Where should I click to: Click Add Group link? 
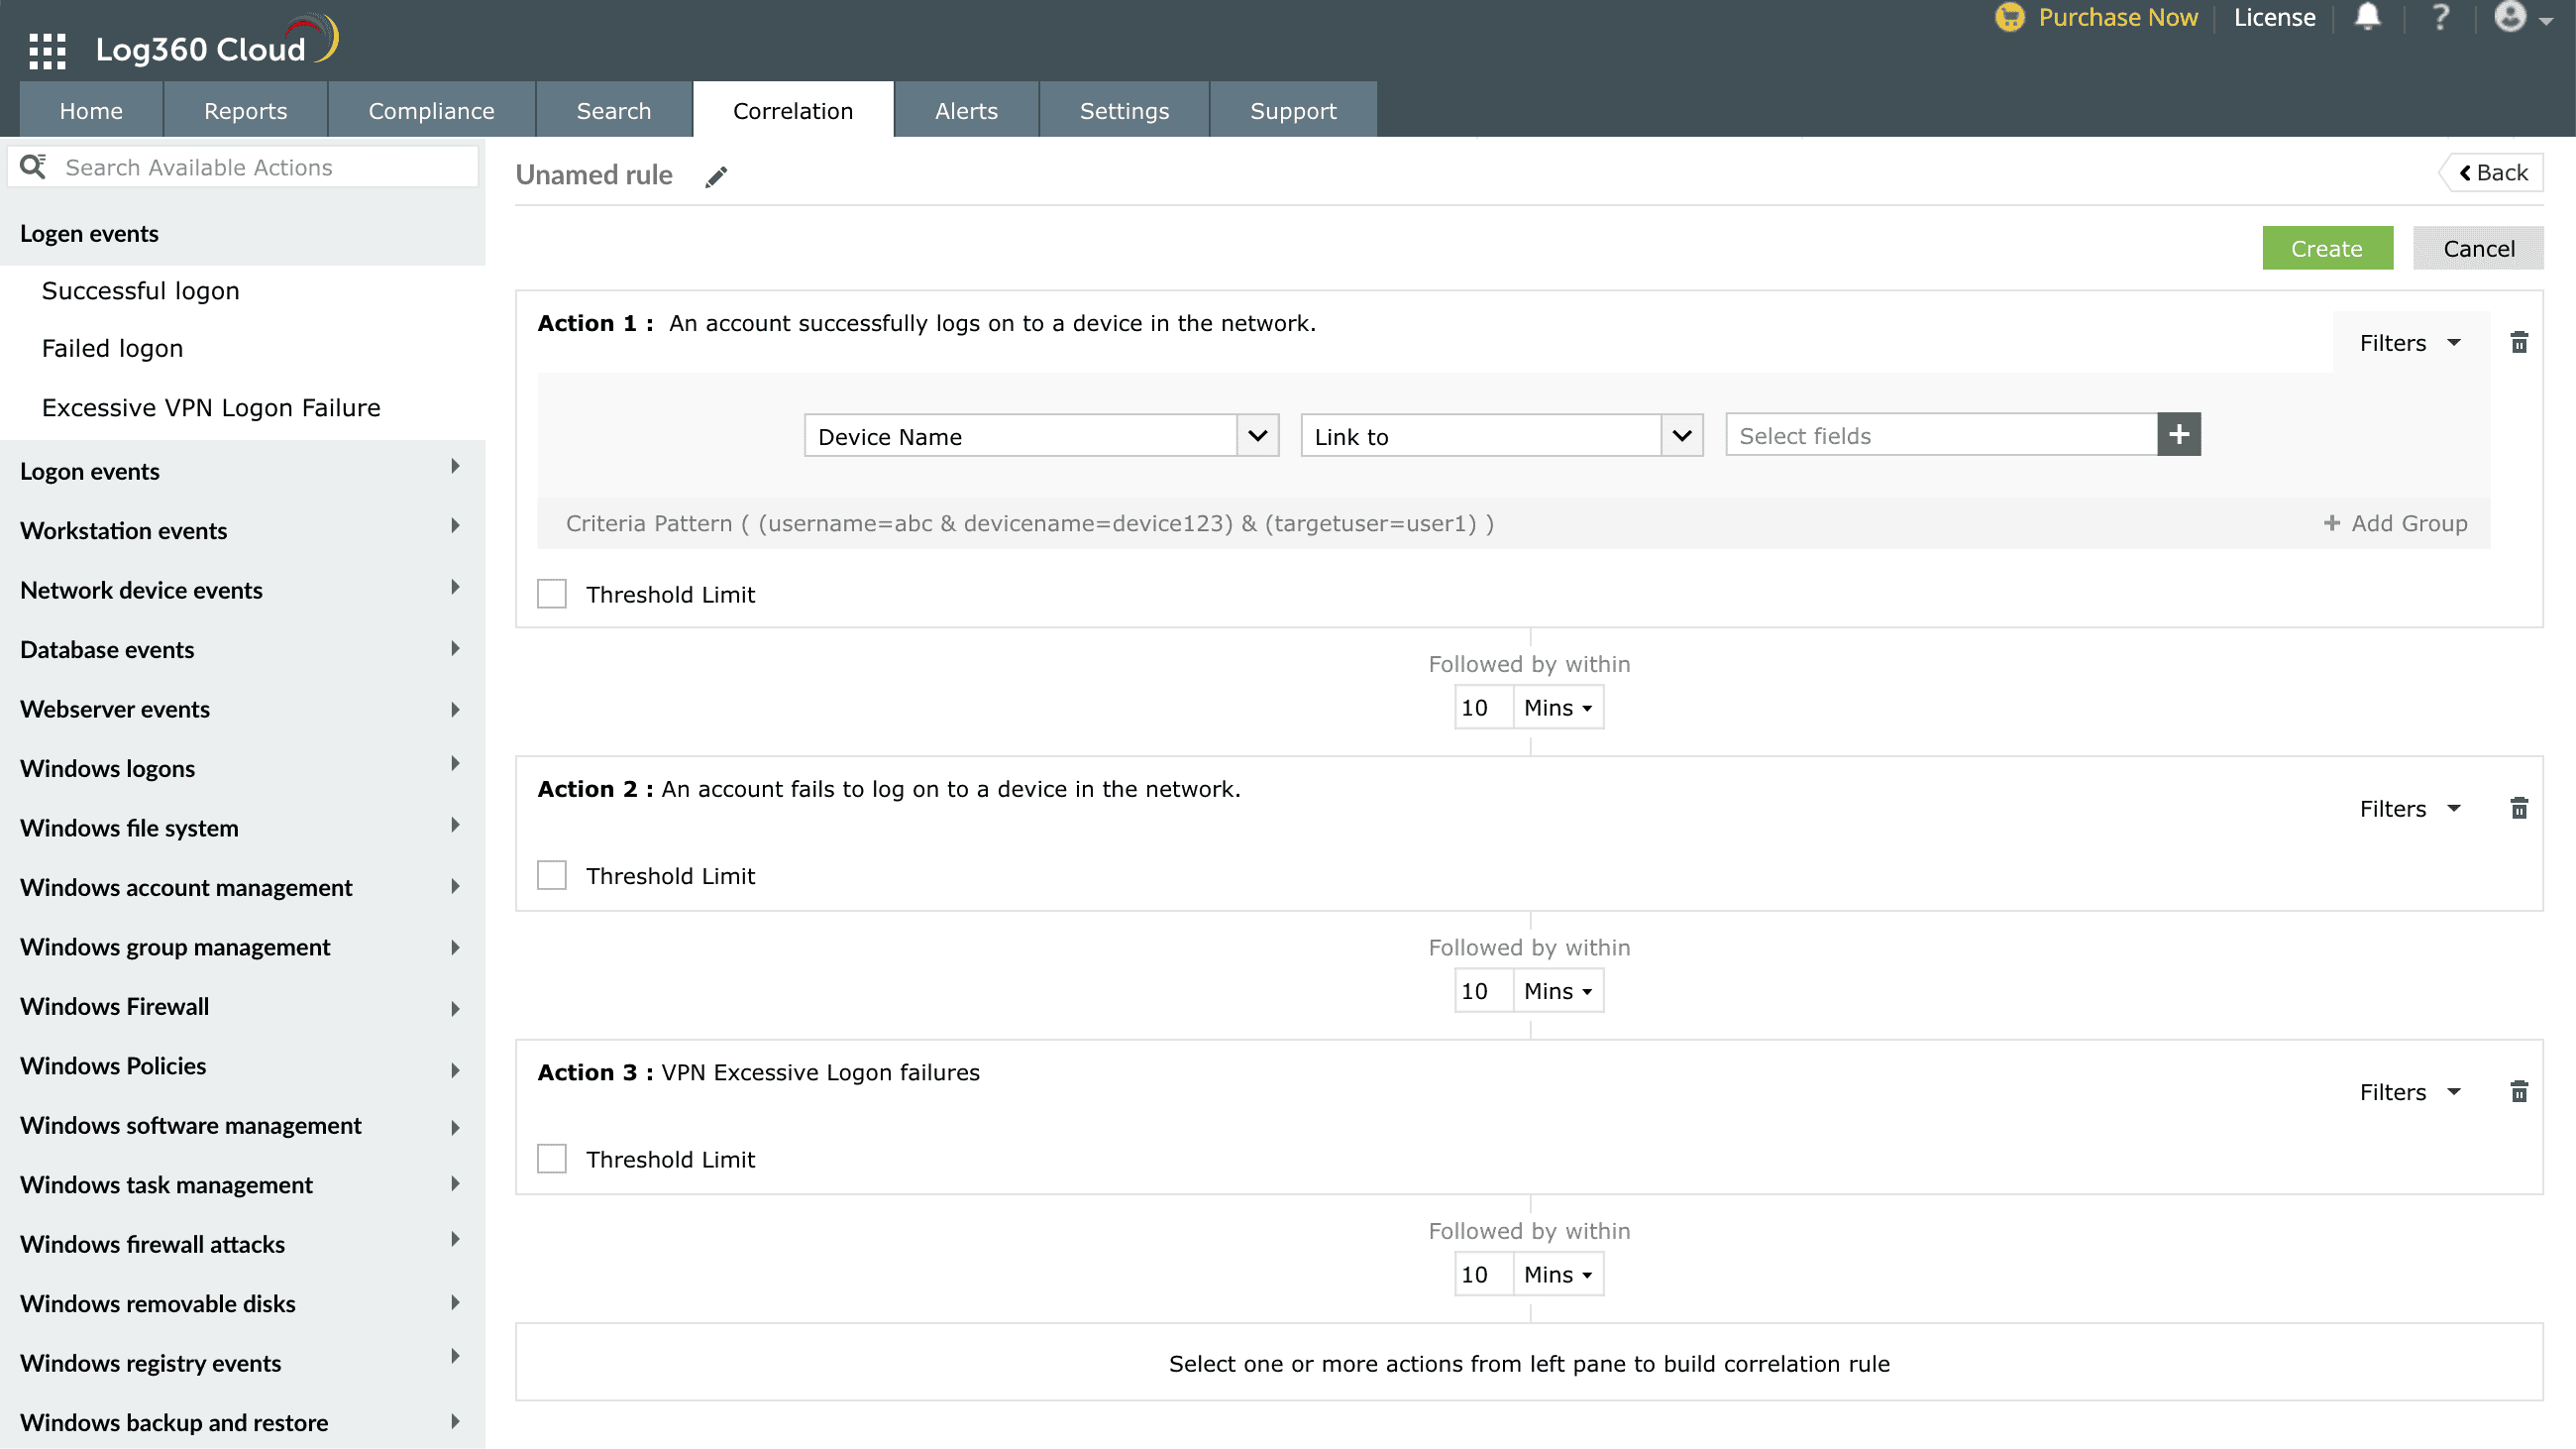point(2395,523)
